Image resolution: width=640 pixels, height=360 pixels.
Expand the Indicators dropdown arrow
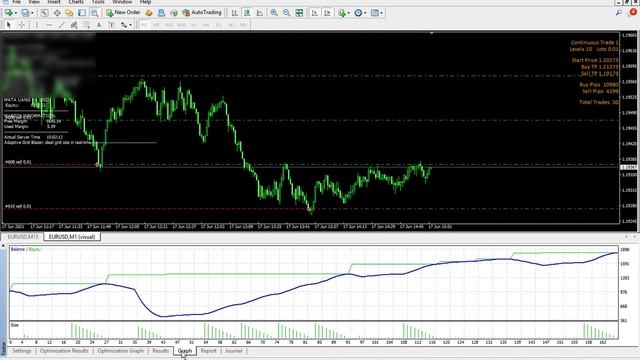pyautogui.click(x=348, y=13)
